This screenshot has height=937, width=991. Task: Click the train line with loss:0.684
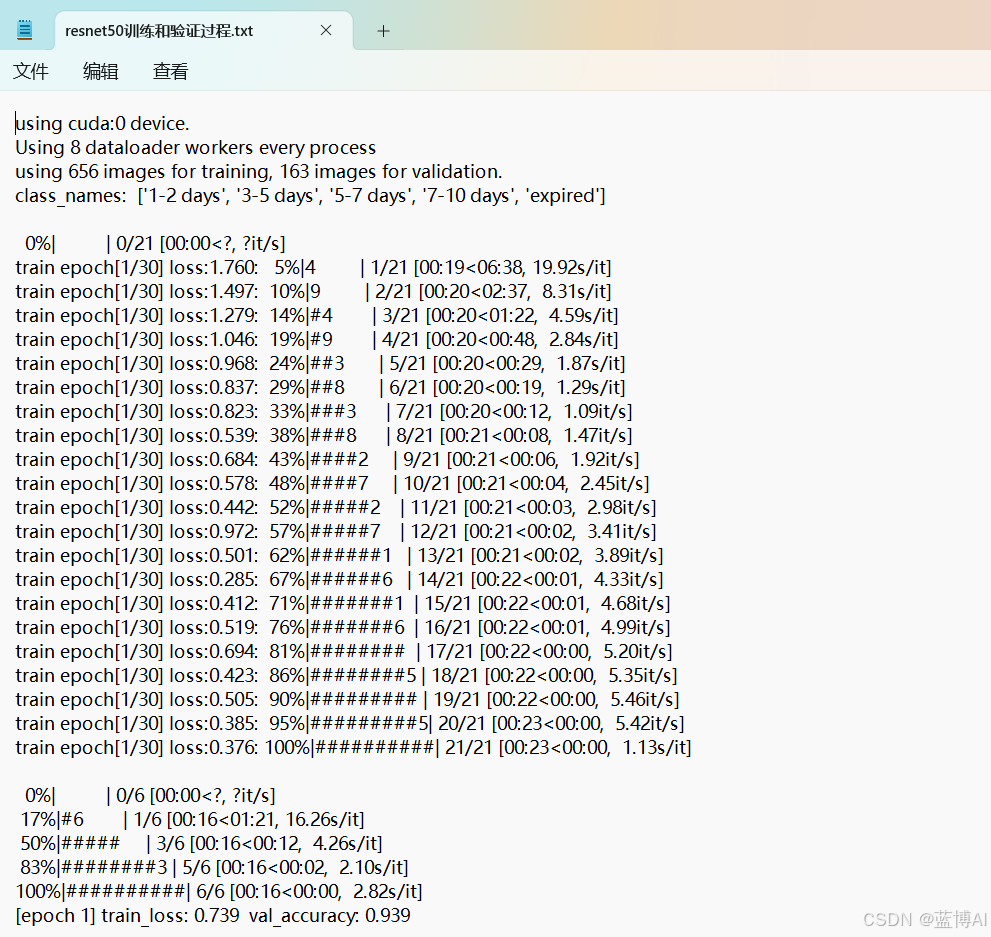tap(327, 459)
